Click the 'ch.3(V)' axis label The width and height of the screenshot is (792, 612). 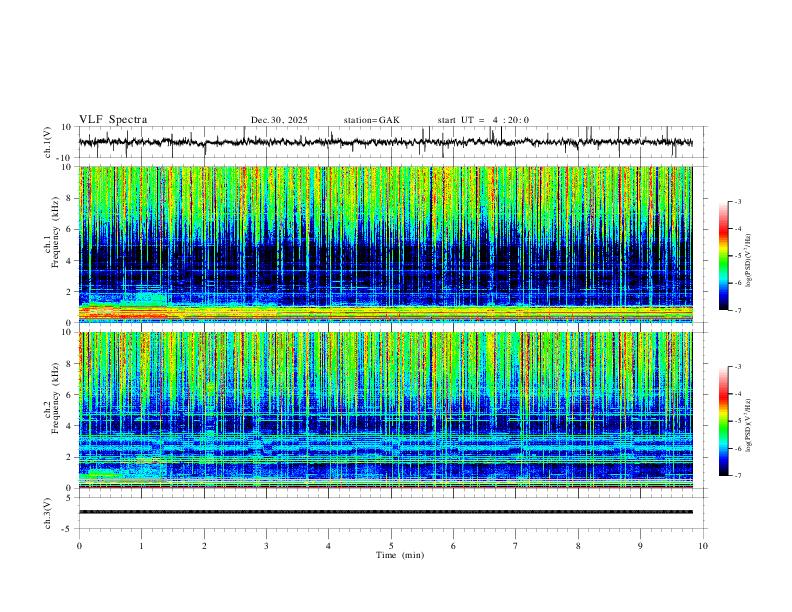[x=48, y=513]
